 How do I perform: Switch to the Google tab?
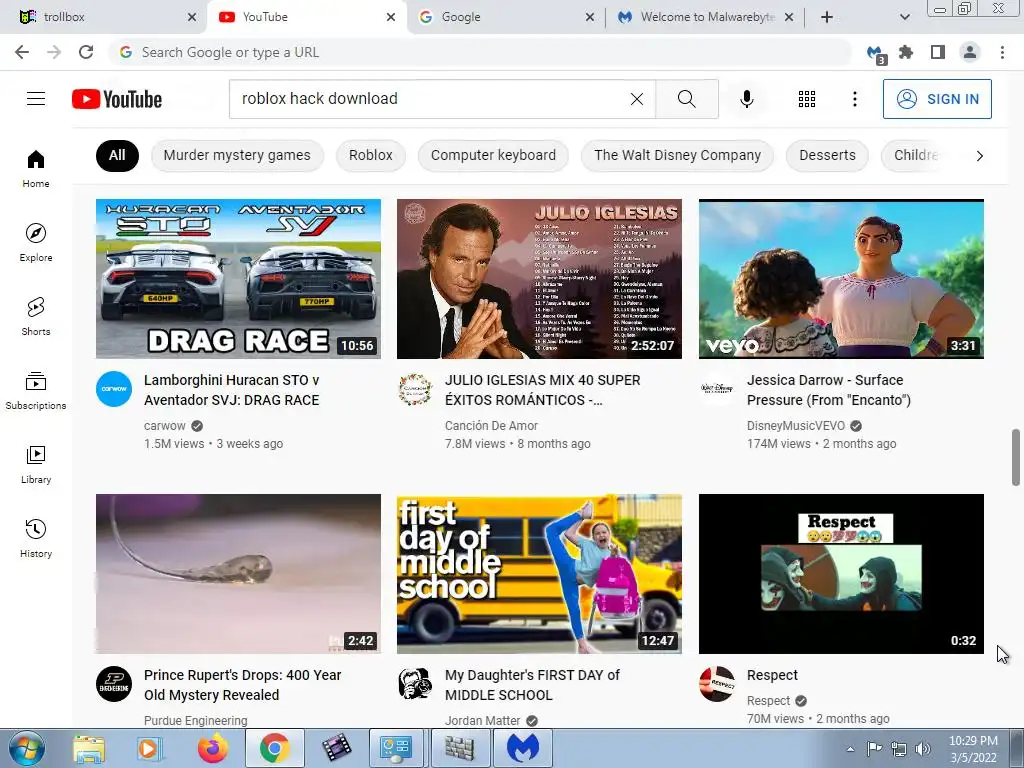pyautogui.click(x=506, y=17)
